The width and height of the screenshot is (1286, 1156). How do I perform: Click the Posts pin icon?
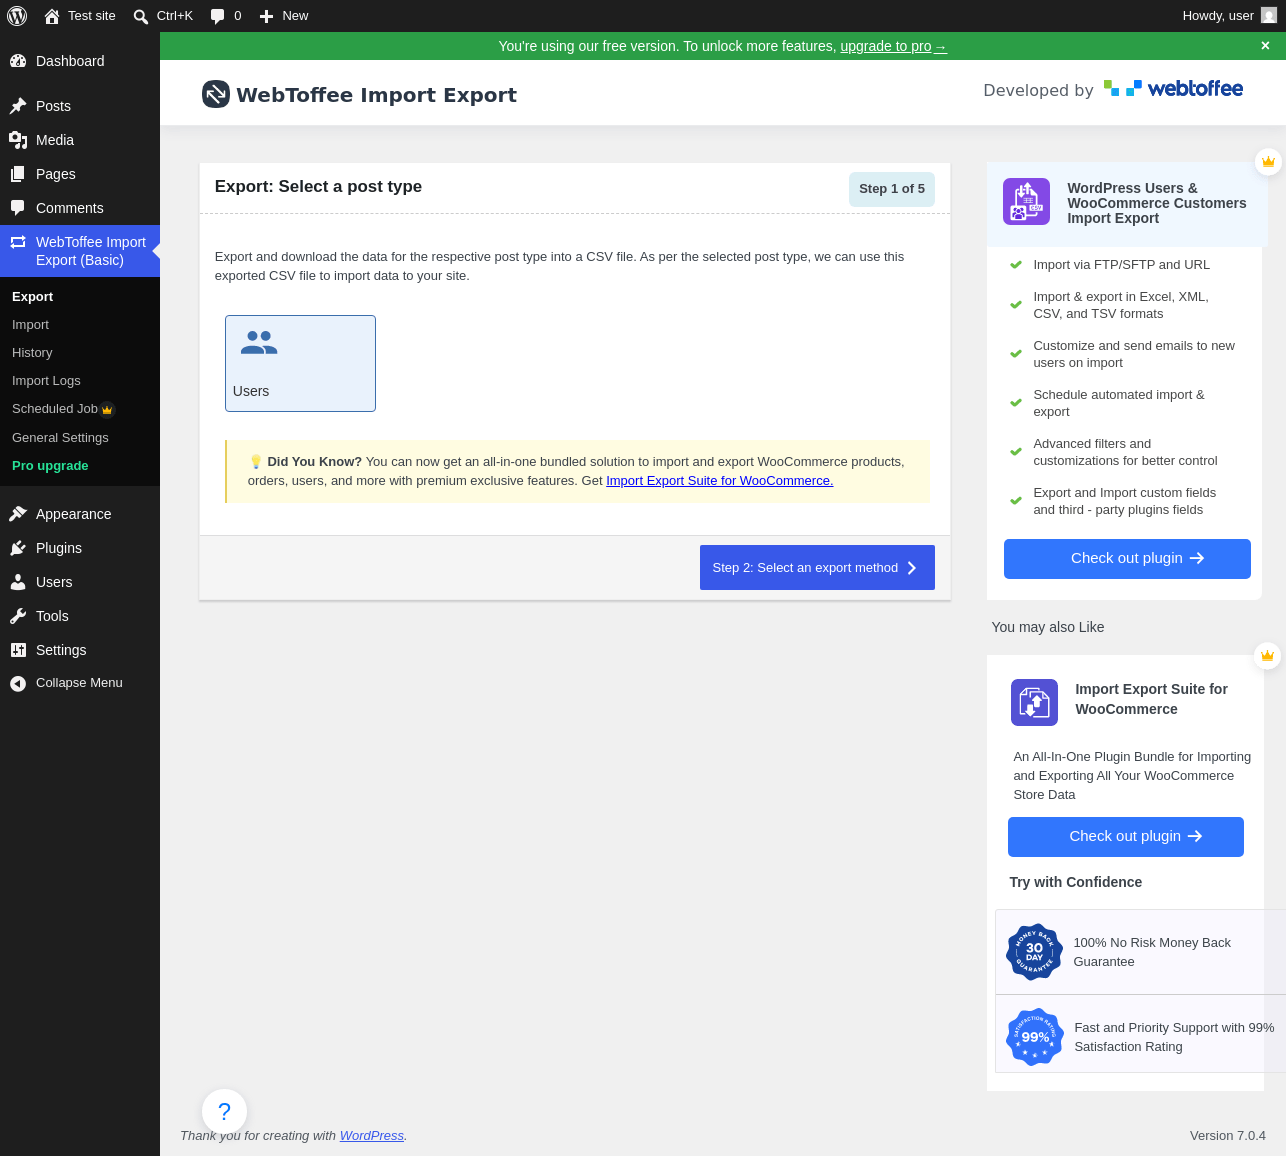pos(18,106)
